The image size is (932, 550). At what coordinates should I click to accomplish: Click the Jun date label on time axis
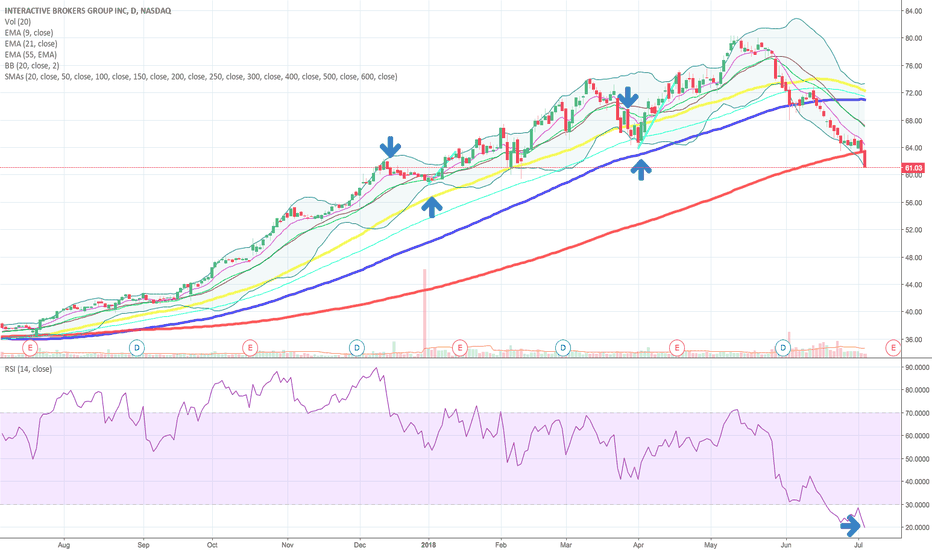(x=786, y=545)
